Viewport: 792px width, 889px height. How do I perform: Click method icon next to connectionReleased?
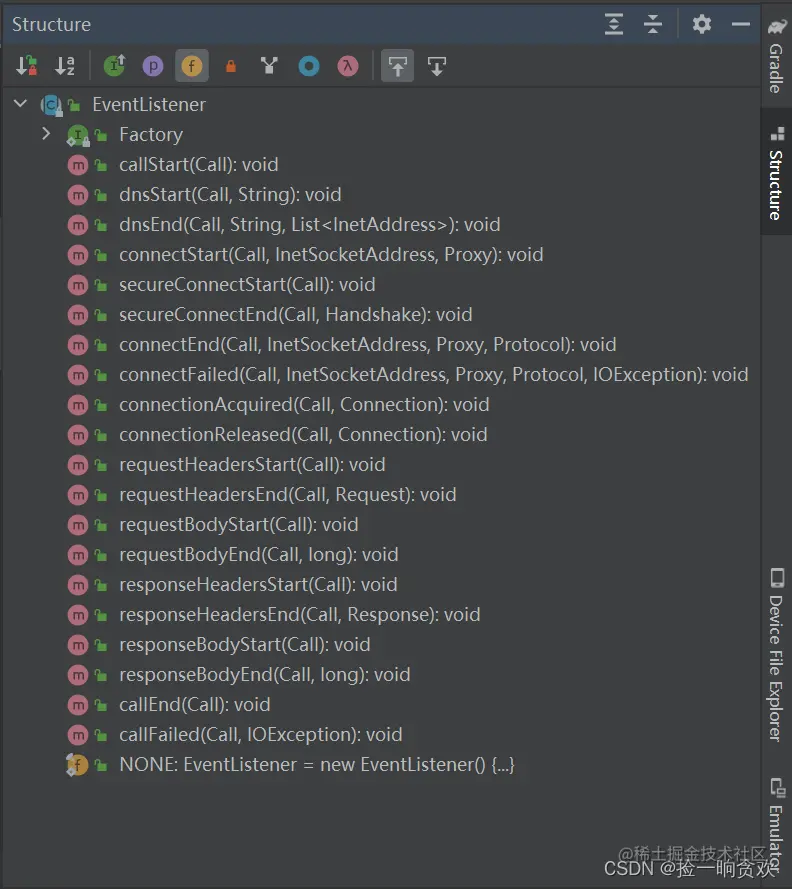[x=78, y=435]
